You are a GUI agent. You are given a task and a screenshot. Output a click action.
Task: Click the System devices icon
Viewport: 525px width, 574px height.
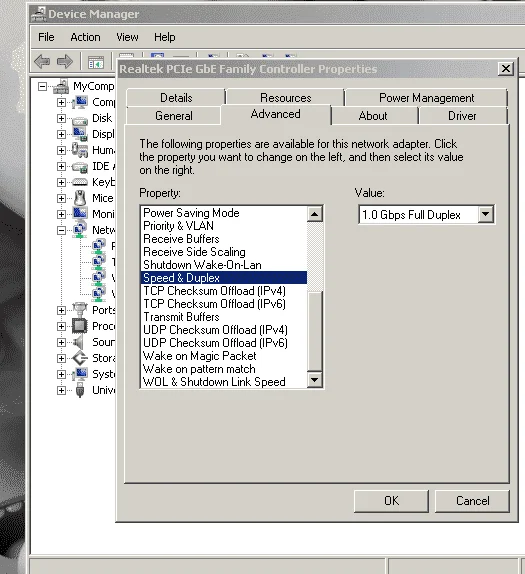tap(80, 374)
